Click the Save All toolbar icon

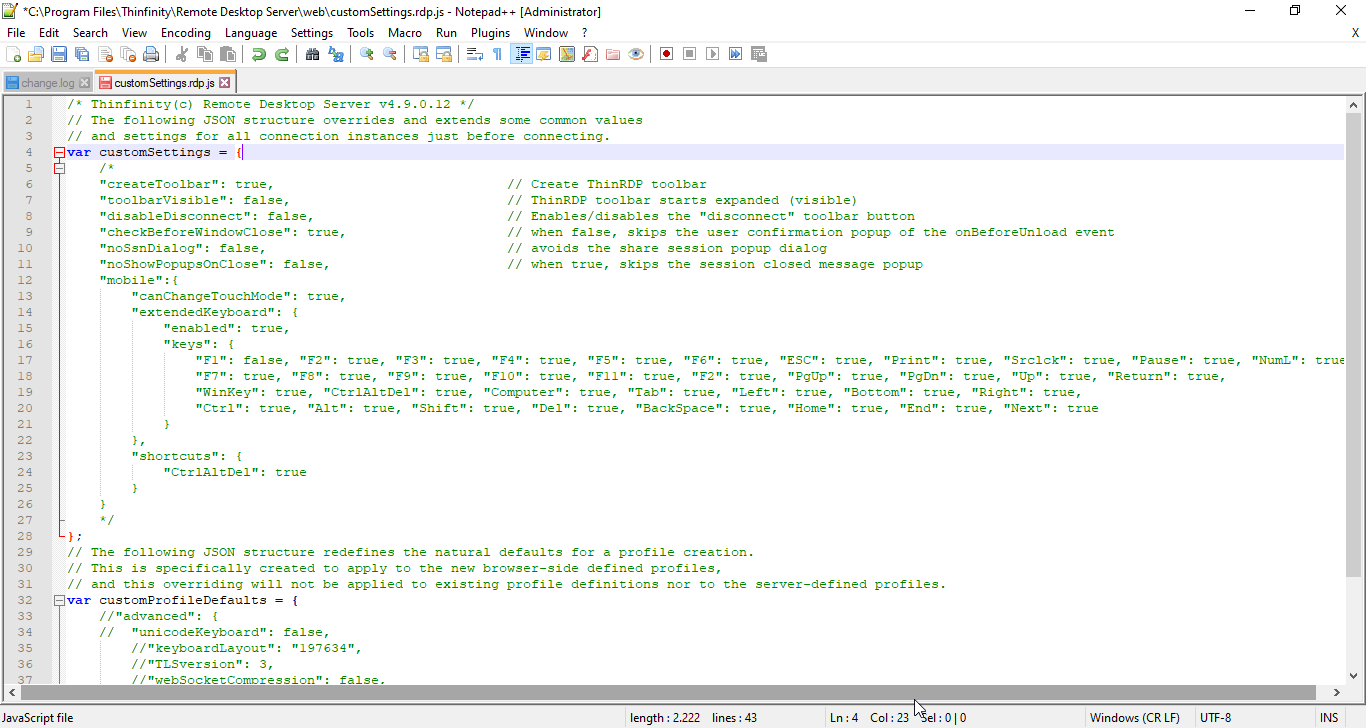tap(82, 54)
